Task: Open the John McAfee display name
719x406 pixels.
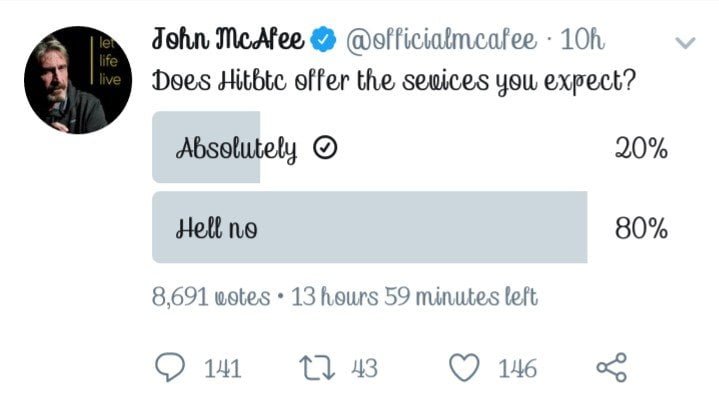Action: 229,41
